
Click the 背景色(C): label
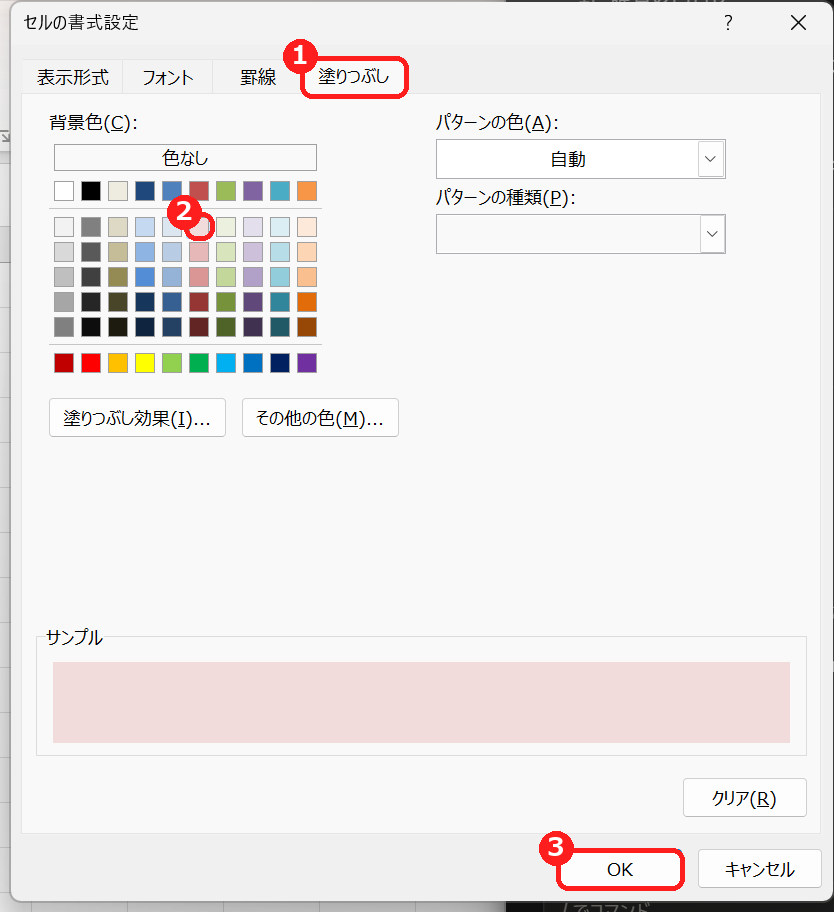(93, 122)
